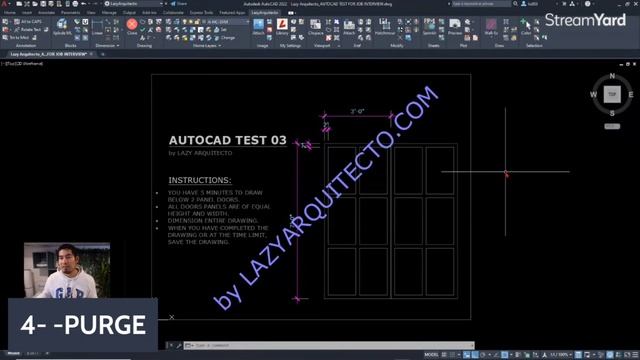
Task: Click the Set layer button
Action: coord(221,30)
